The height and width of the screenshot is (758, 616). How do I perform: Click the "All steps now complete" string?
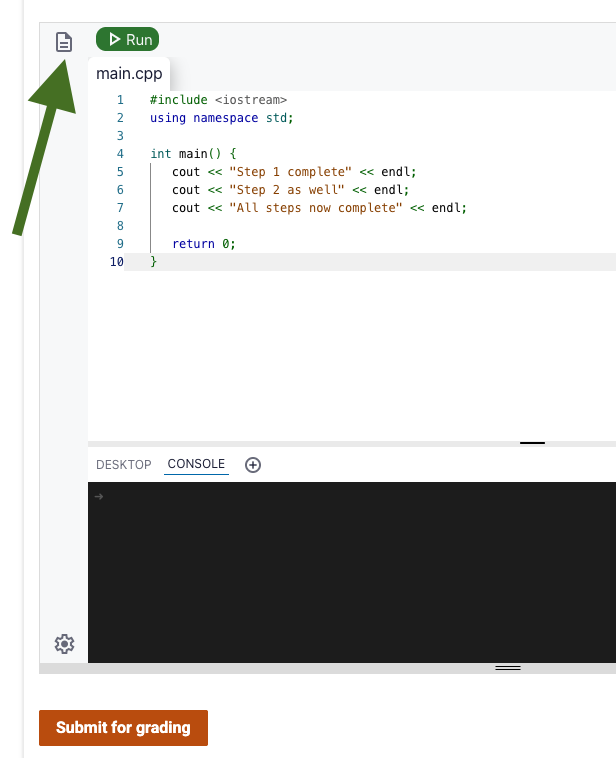pos(316,208)
